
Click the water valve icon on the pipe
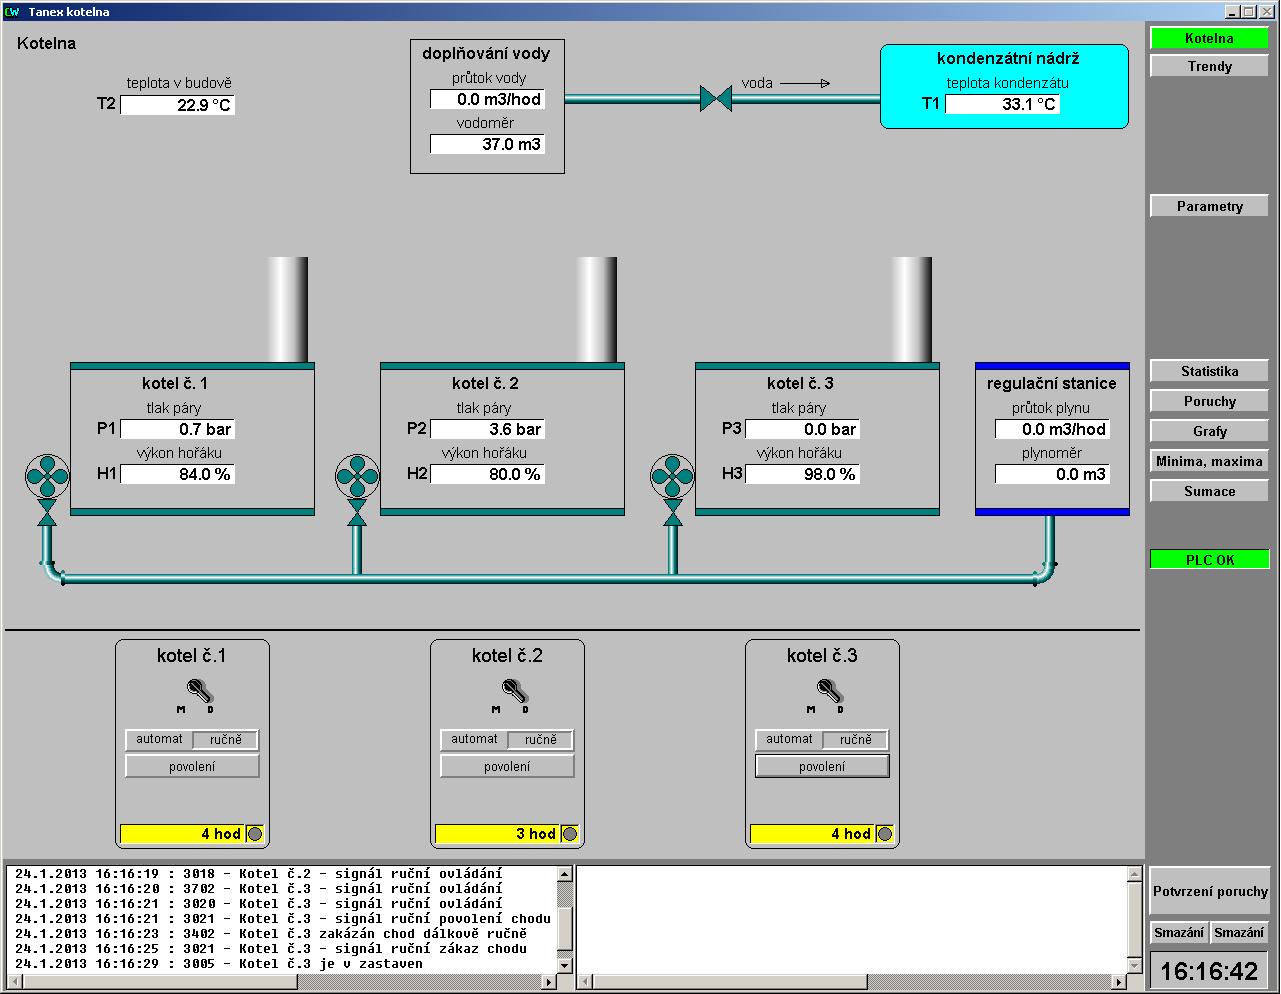[x=716, y=98]
